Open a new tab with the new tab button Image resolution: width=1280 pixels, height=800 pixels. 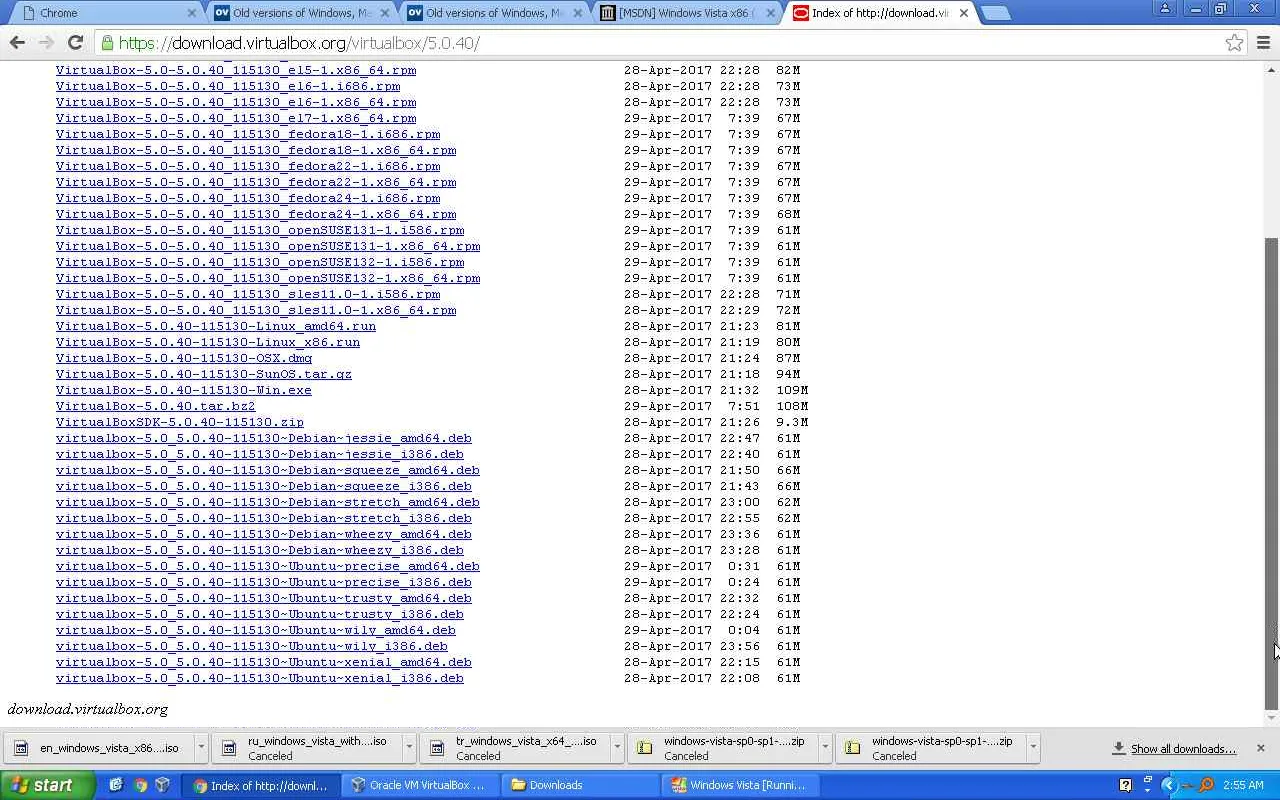coord(995,13)
